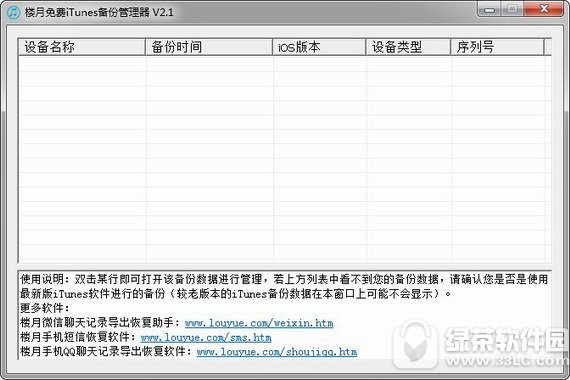
Task: Sort by 设备类型 column header
Action: click(408, 47)
